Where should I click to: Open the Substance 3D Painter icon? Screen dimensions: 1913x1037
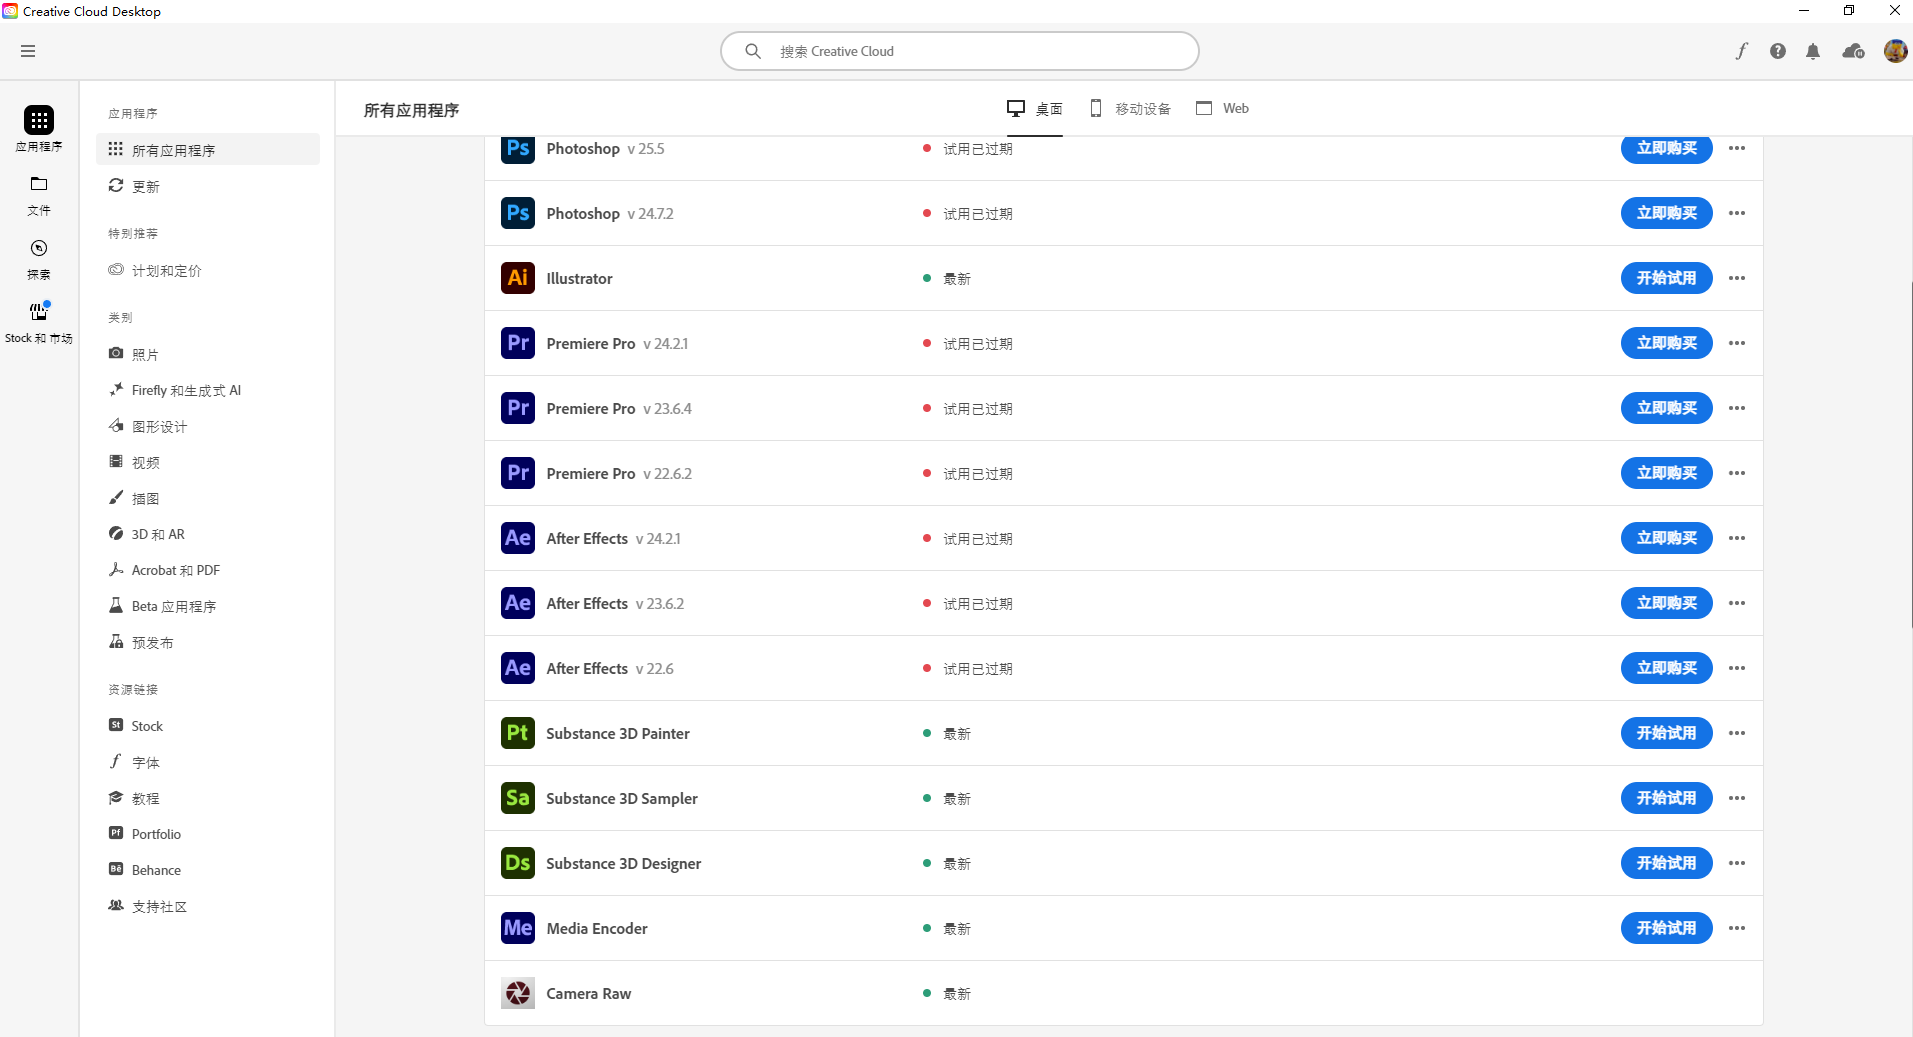click(517, 733)
